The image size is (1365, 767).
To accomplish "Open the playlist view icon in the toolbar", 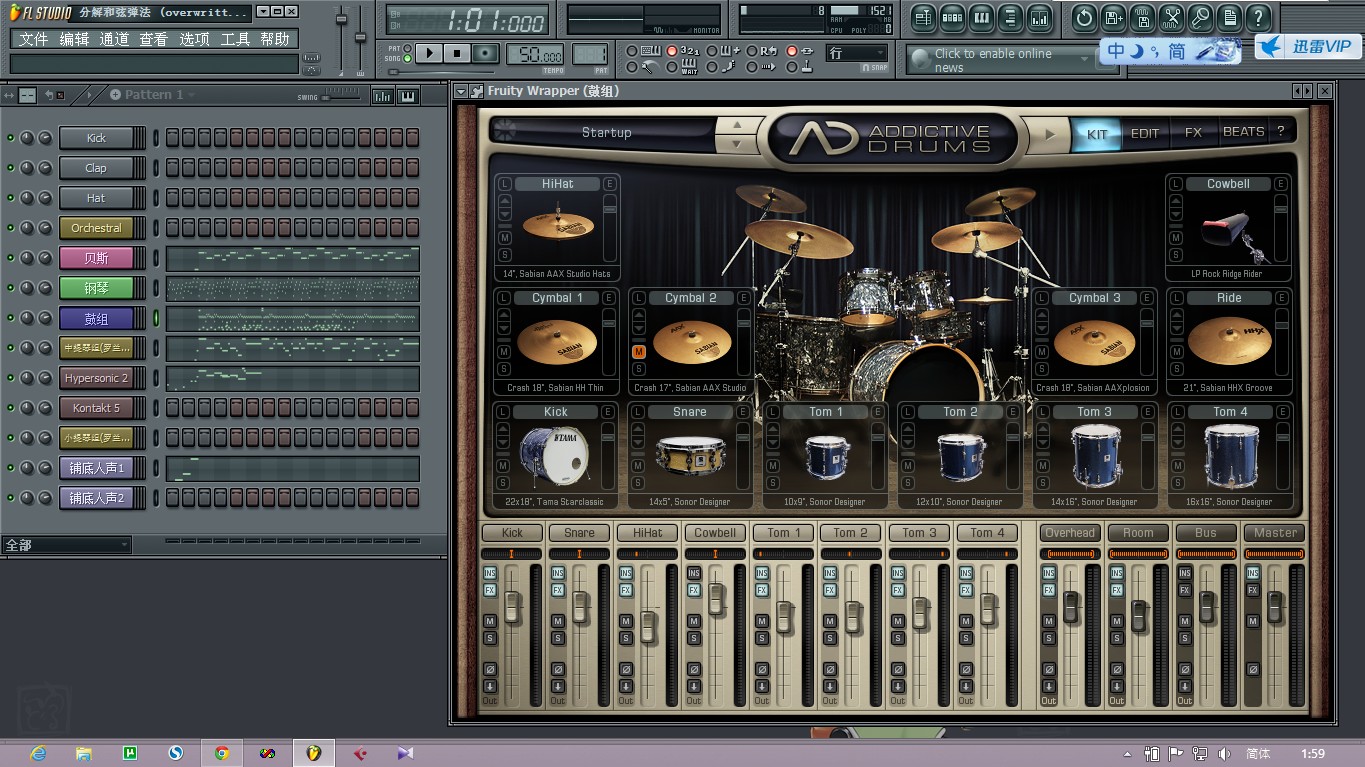I will (x=923, y=17).
